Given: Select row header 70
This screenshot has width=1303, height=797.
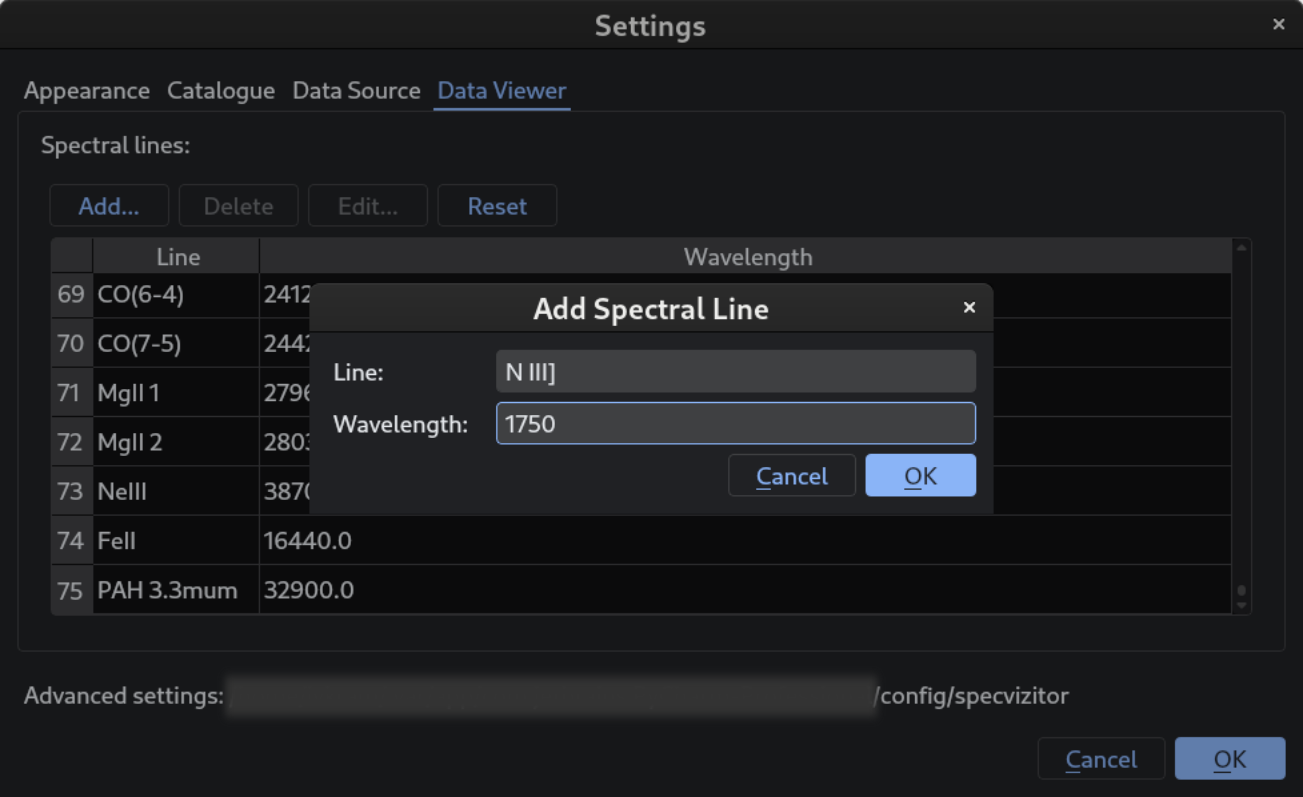Looking at the screenshot, I should 71,343.
